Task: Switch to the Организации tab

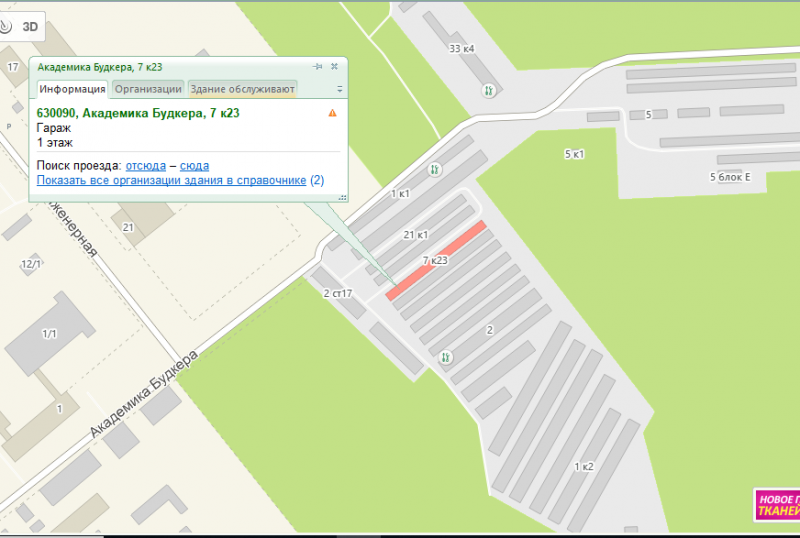Action: (148, 89)
